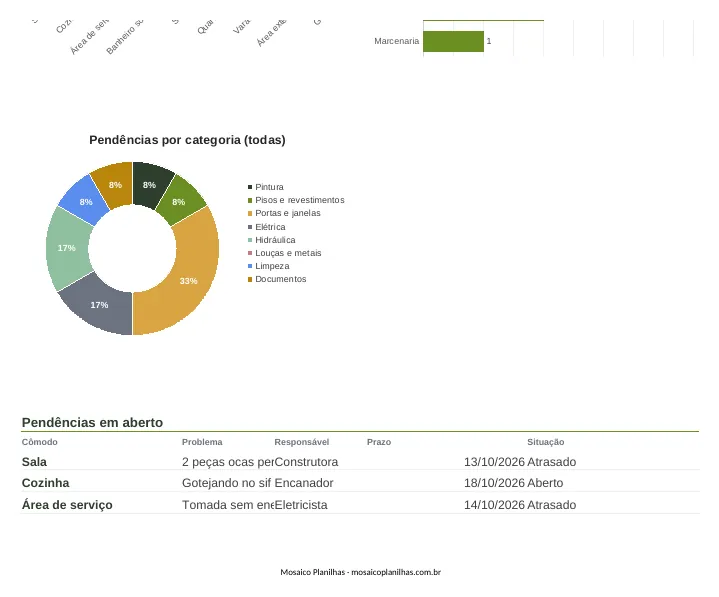
Task: Click the Encanador responsável cell
Action: pyautogui.click(x=304, y=483)
